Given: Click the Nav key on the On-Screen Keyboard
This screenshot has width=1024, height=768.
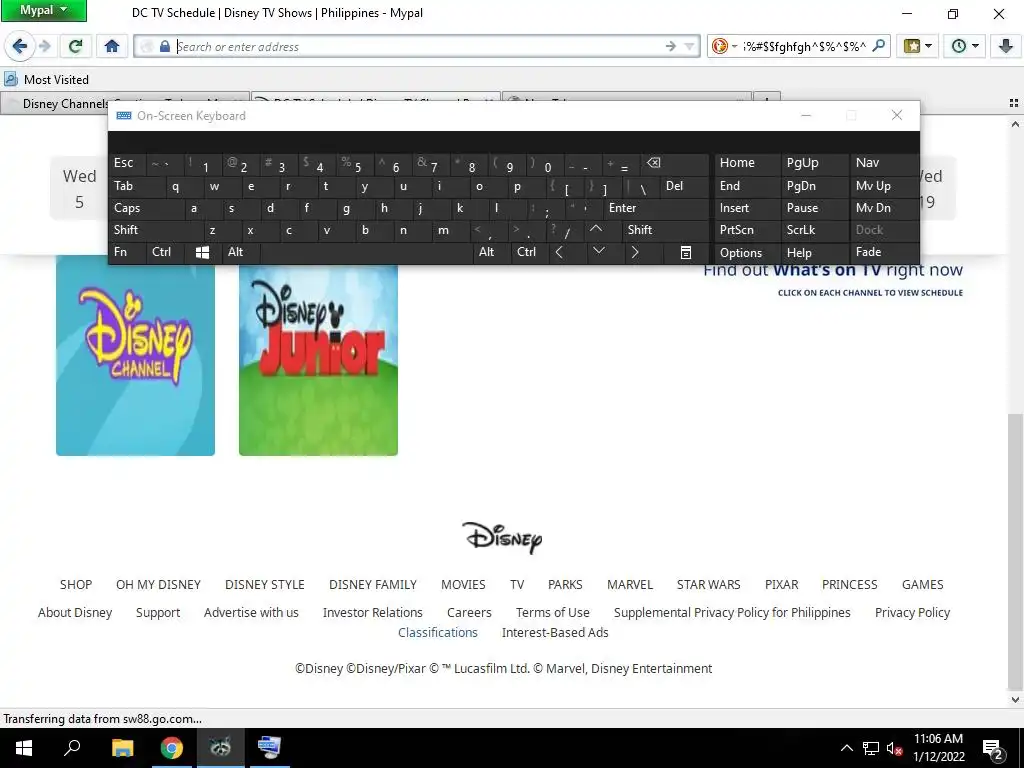Looking at the screenshot, I should click(x=884, y=163).
